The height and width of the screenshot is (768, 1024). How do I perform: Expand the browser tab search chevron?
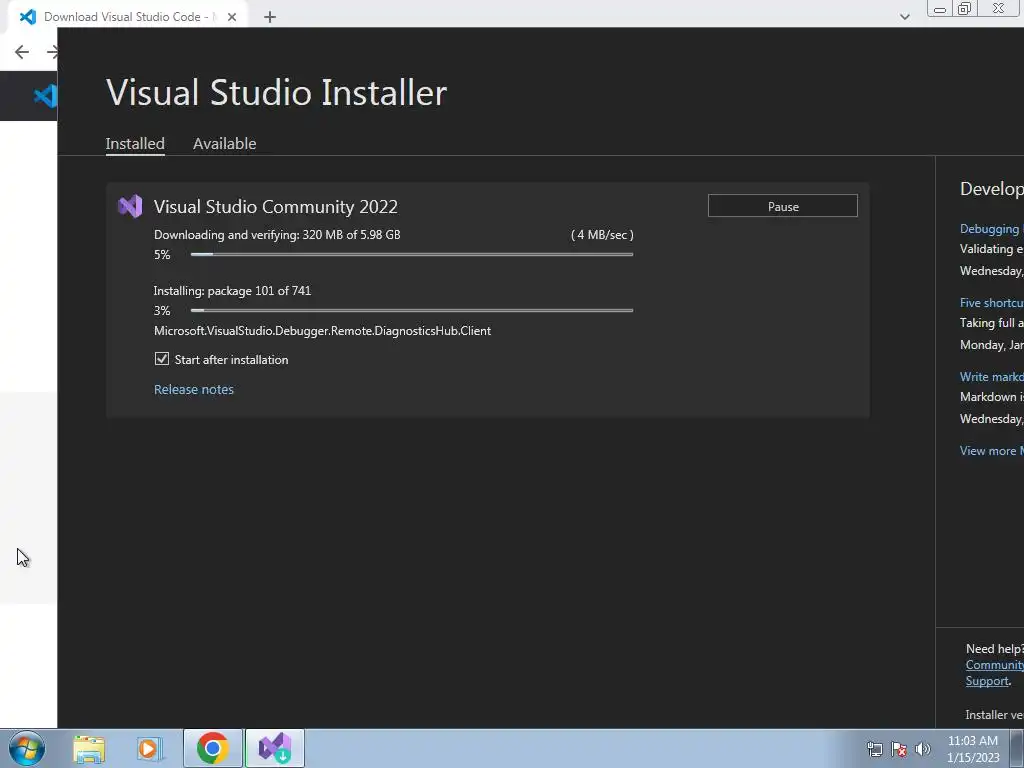[x=904, y=17]
